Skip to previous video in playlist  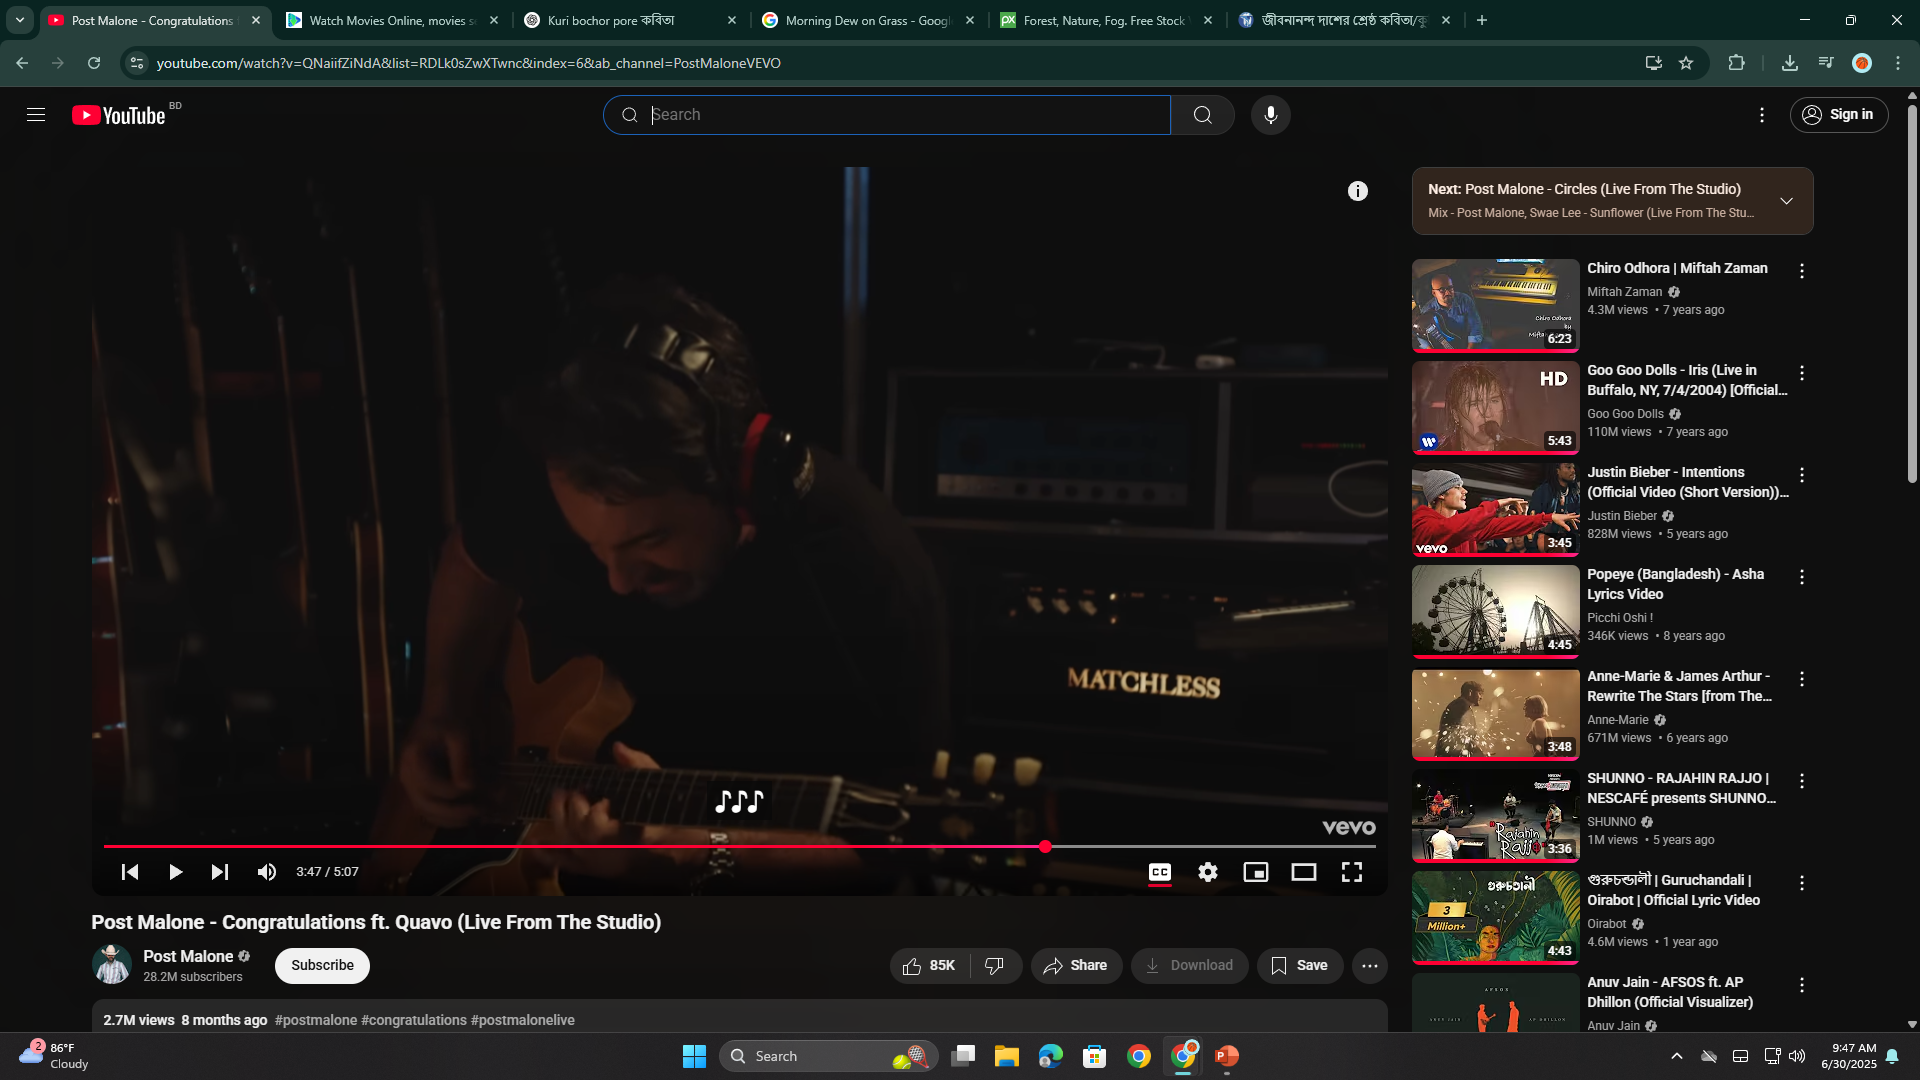[130, 872]
